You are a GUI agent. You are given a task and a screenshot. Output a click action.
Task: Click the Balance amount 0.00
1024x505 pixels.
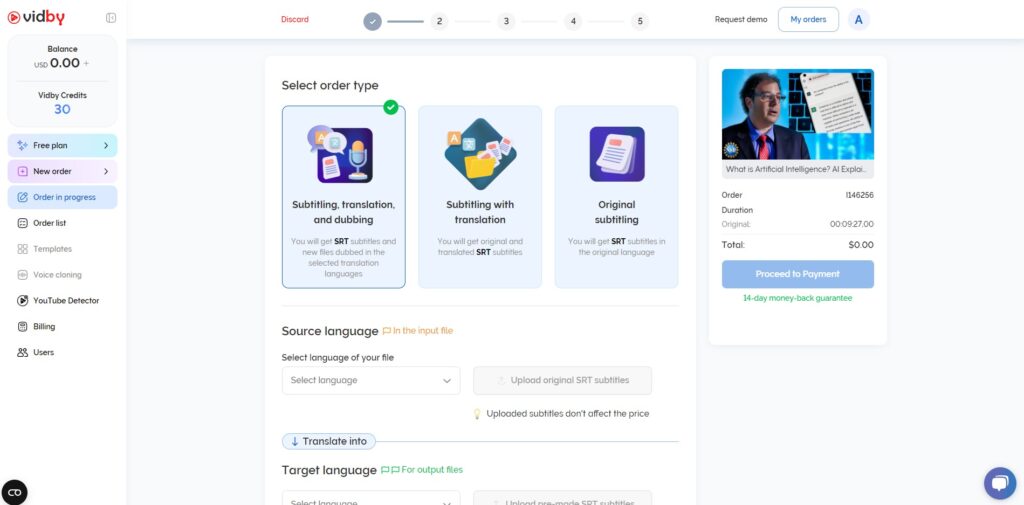(x=65, y=63)
